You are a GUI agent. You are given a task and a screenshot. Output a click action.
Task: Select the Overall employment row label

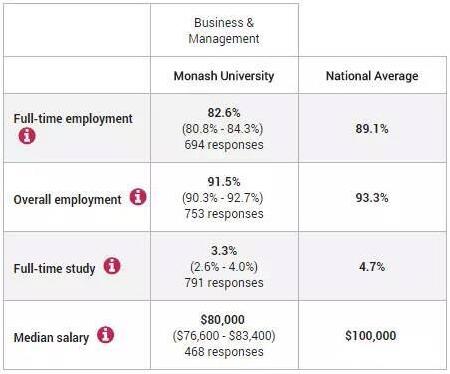pos(67,199)
